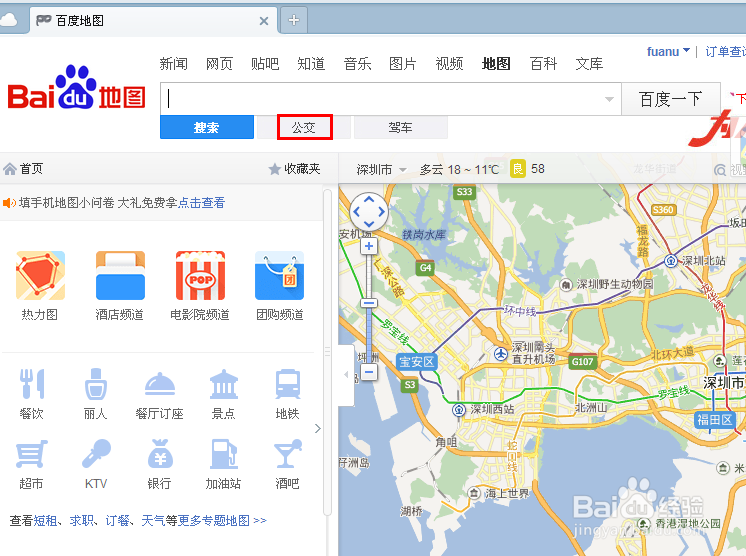Select the 餐厅订座 restaurant booking icon
746x556 pixels.
160,384
